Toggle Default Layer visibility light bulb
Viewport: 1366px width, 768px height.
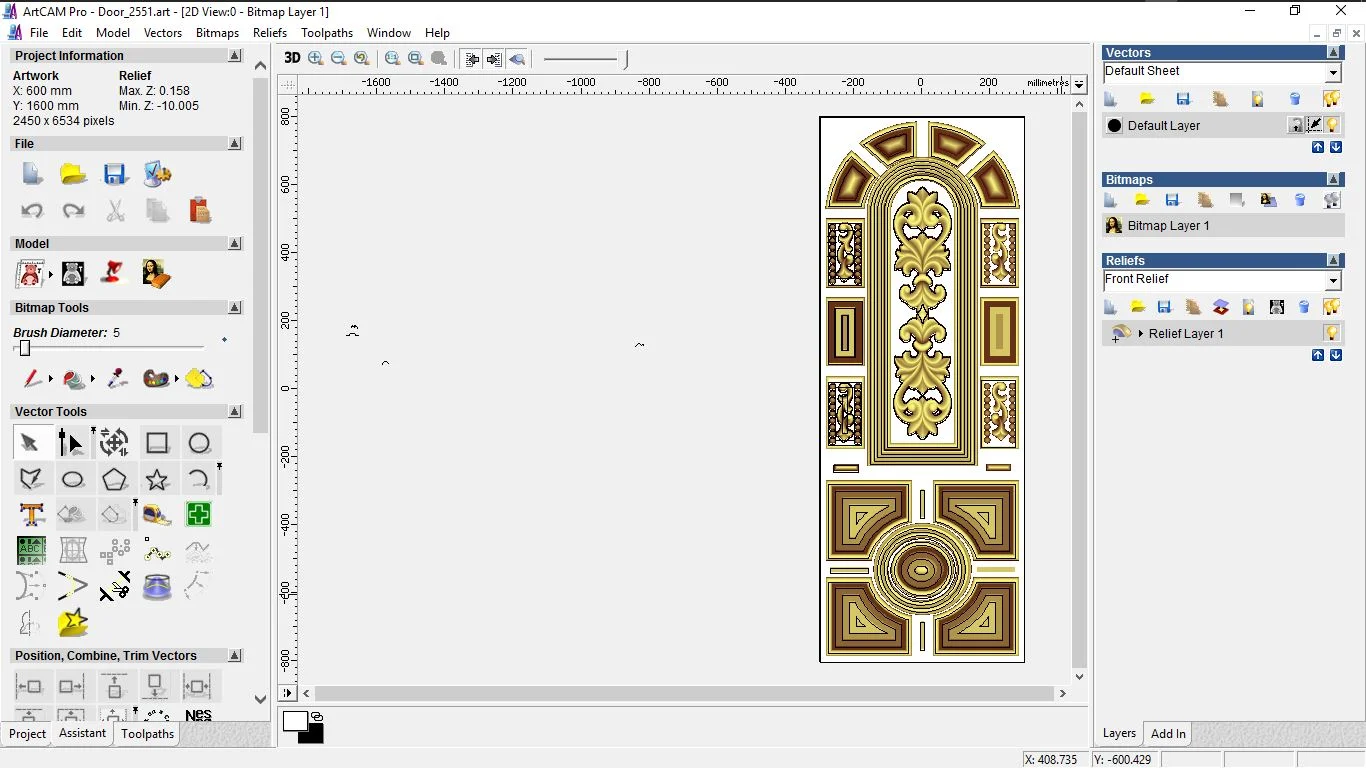point(1332,125)
